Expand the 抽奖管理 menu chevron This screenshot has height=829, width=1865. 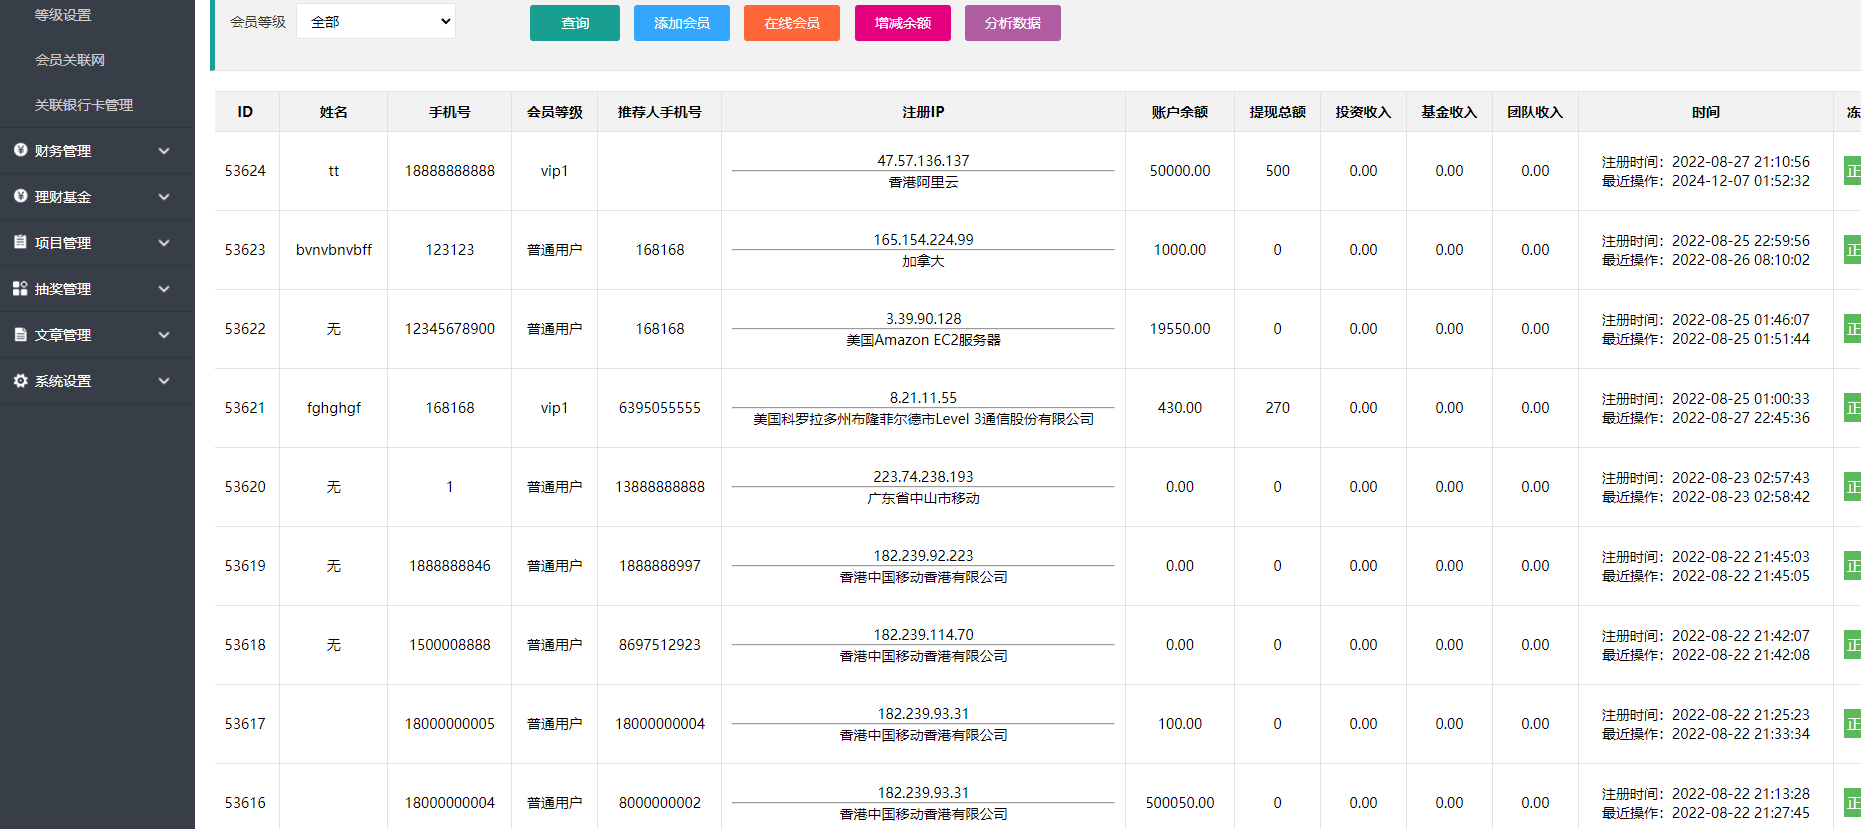tap(164, 289)
